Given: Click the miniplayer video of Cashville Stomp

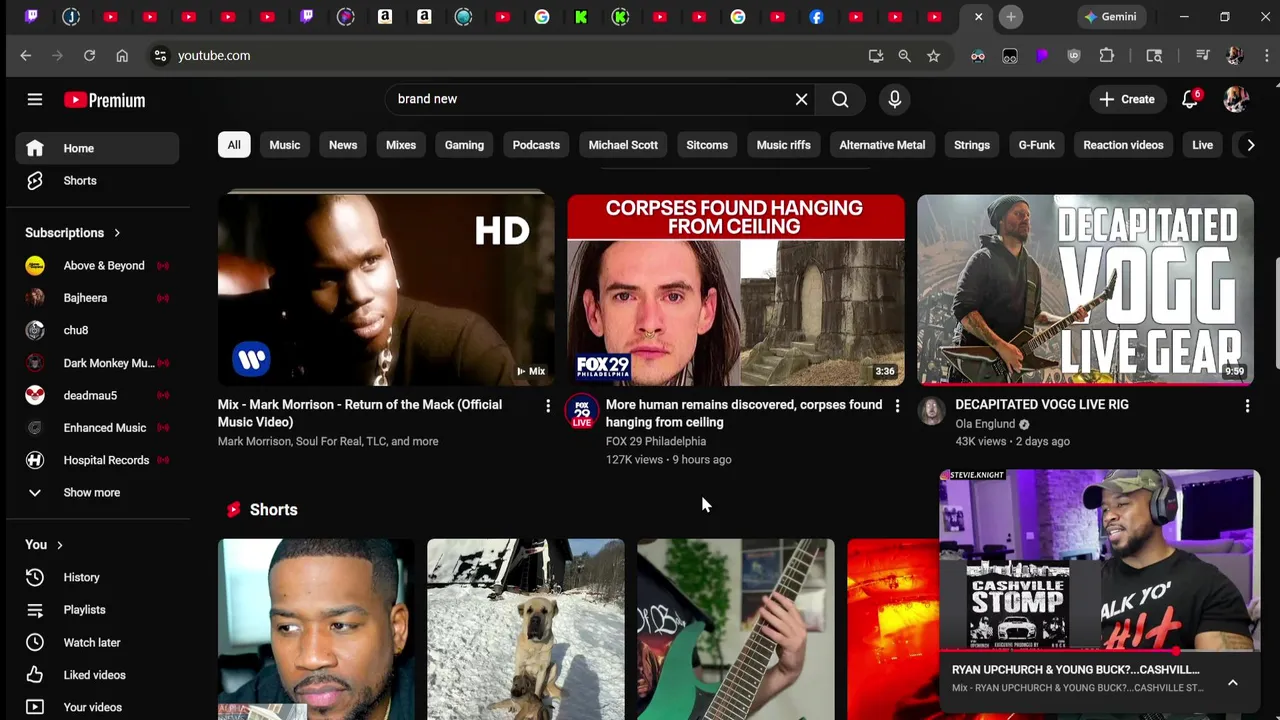Looking at the screenshot, I should coord(1100,560).
